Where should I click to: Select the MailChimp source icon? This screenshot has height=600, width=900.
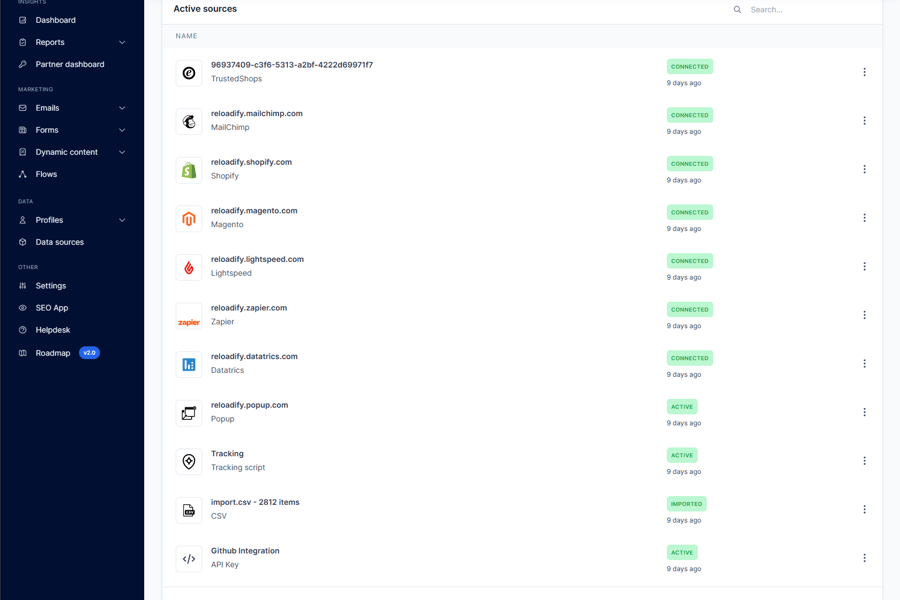(189, 120)
